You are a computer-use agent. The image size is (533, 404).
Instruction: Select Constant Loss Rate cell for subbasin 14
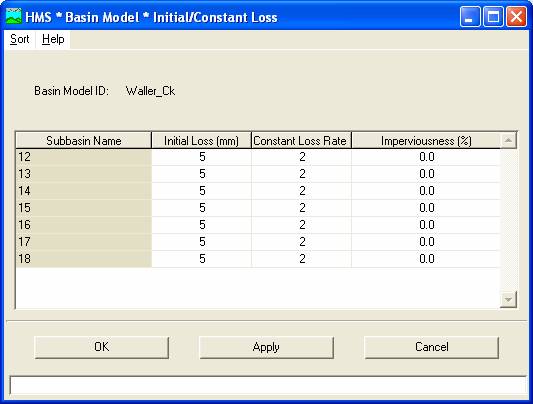[x=302, y=191]
